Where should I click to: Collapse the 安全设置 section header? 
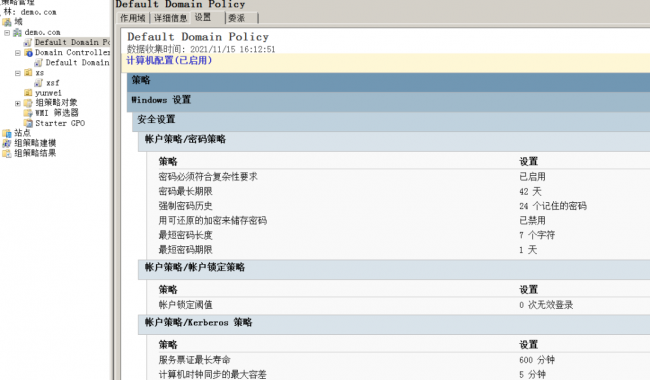391,121
